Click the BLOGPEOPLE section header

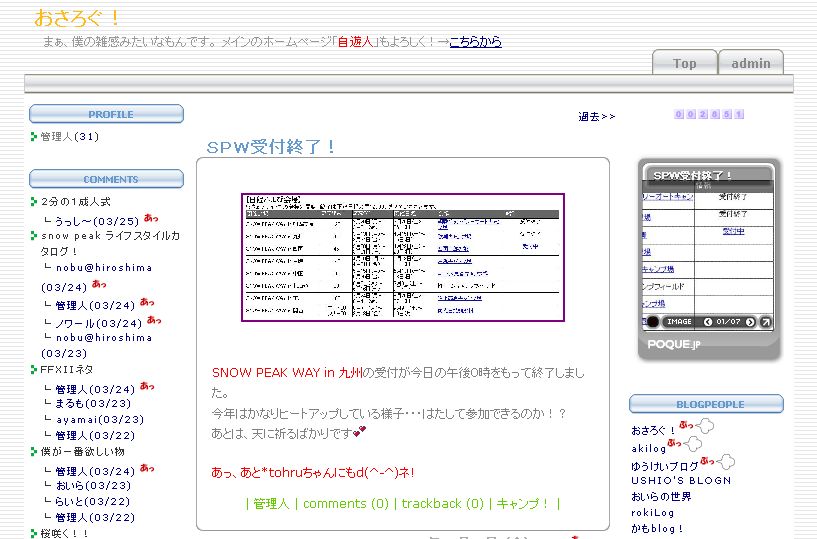click(707, 404)
